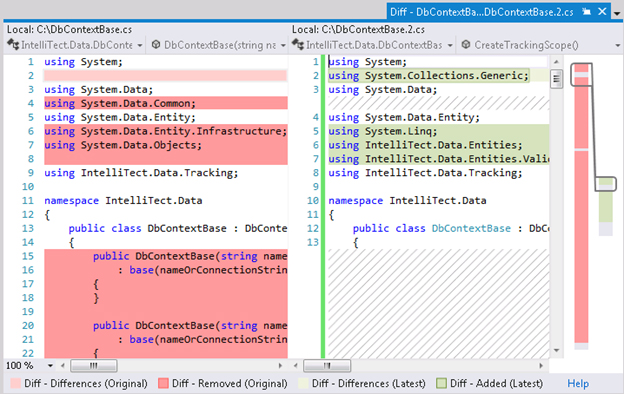The width and height of the screenshot is (624, 394).
Task: Close the Diff DbContextBase tab
Action: point(603,12)
